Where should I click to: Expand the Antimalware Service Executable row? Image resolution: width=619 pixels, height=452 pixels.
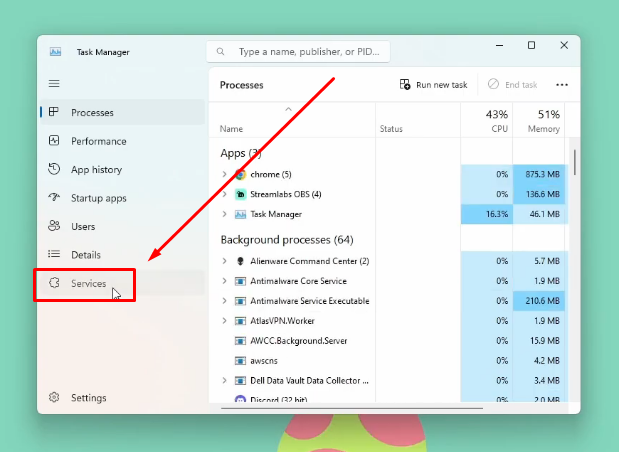pyautogui.click(x=224, y=301)
